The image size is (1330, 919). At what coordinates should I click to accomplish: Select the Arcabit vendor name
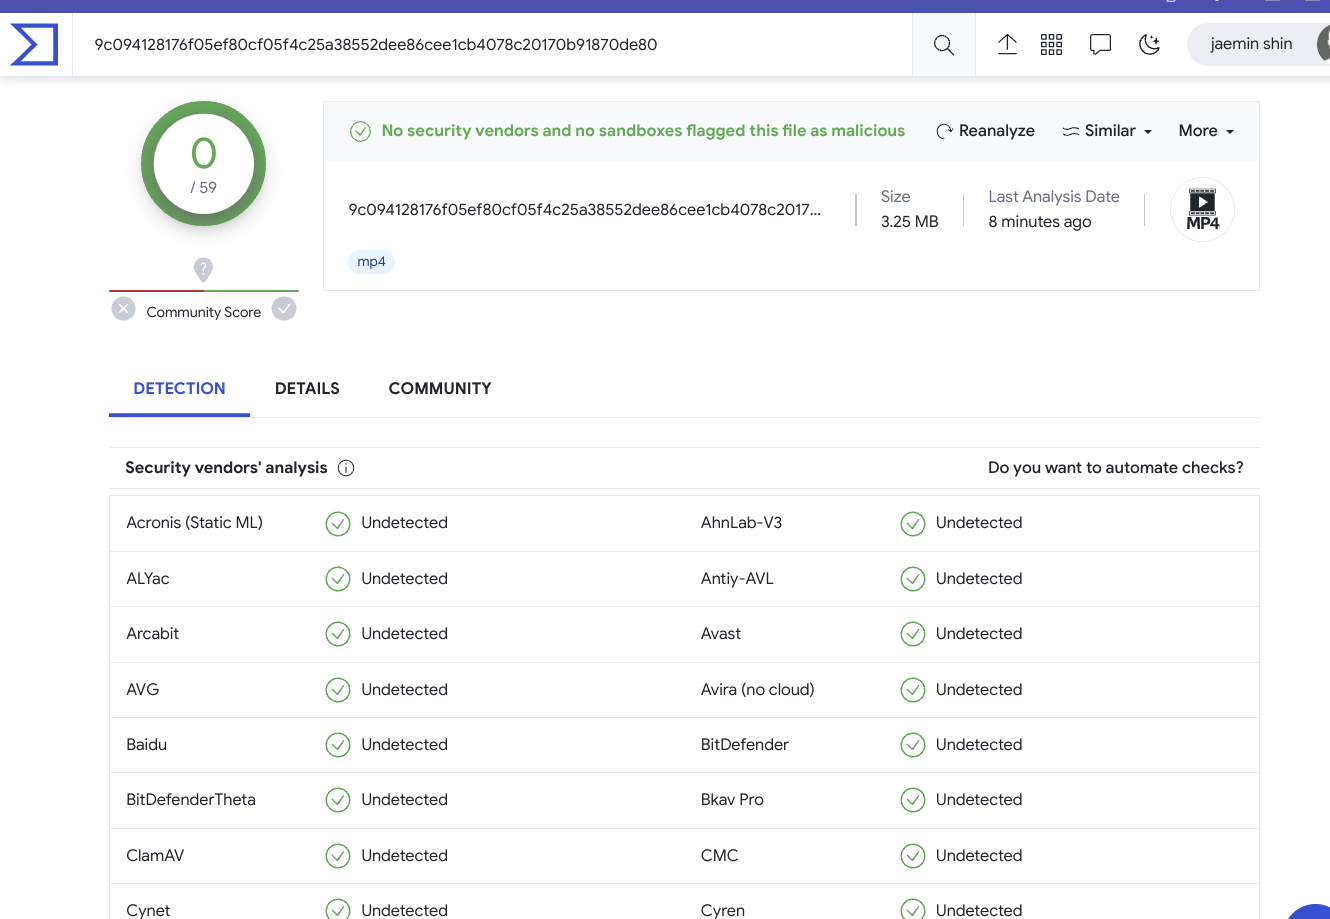152,634
